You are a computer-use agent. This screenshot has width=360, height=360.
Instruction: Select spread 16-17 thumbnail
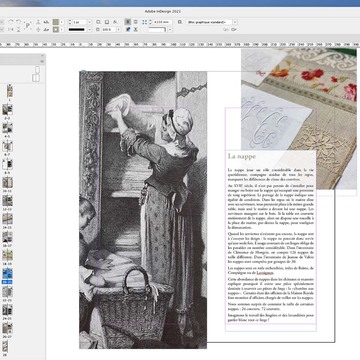(x=7, y=237)
